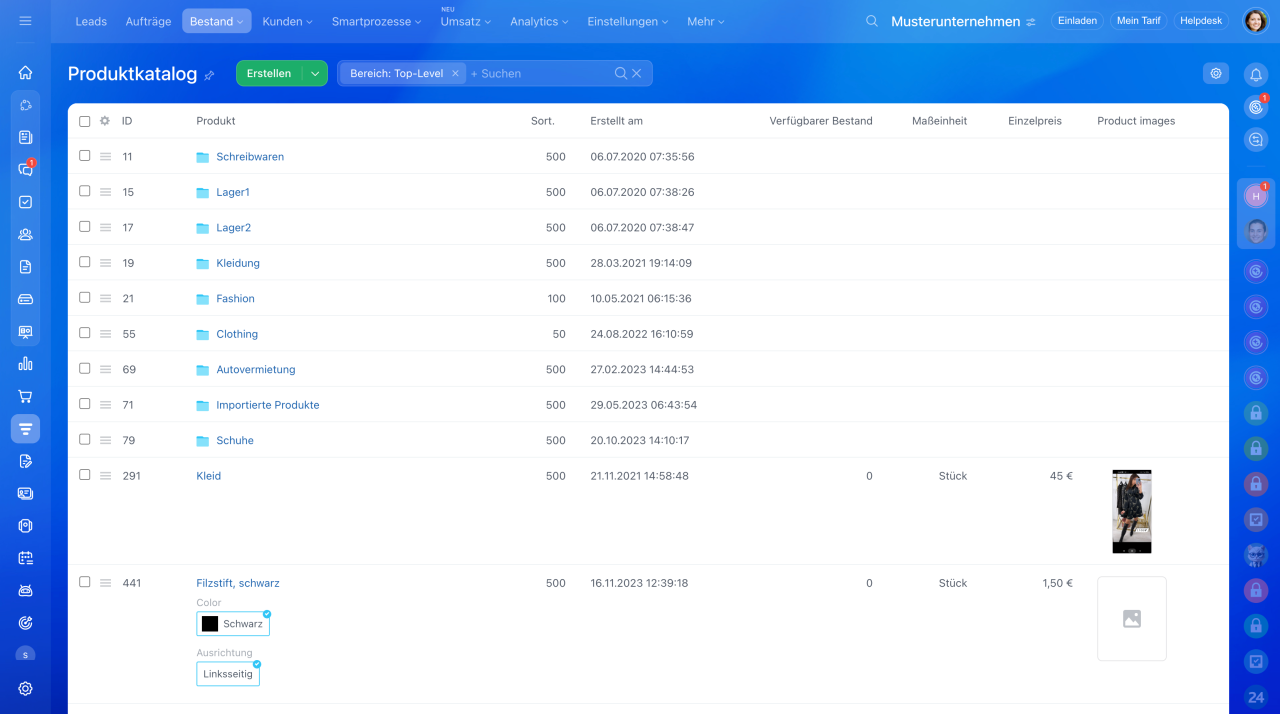Open sidebar settings gear at bottom left

25,688
